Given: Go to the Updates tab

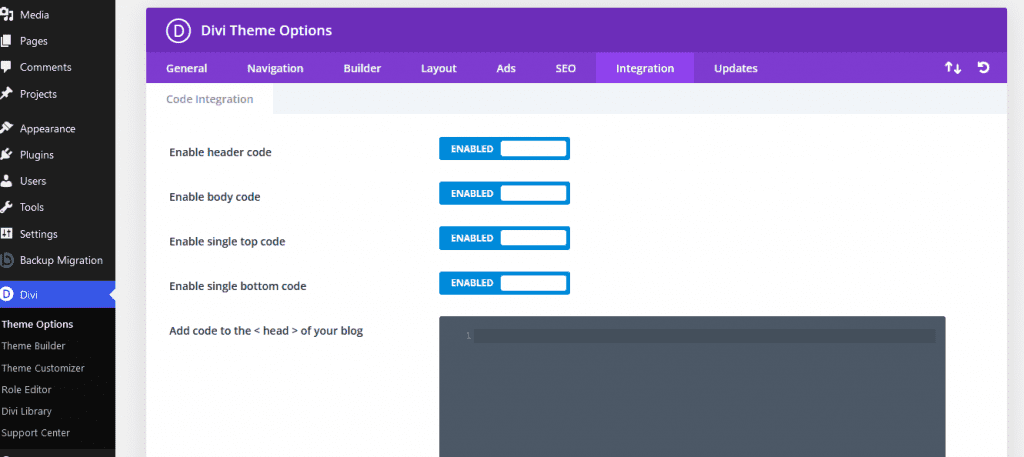Looking at the screenshot, I should click(x=736, y=68).
